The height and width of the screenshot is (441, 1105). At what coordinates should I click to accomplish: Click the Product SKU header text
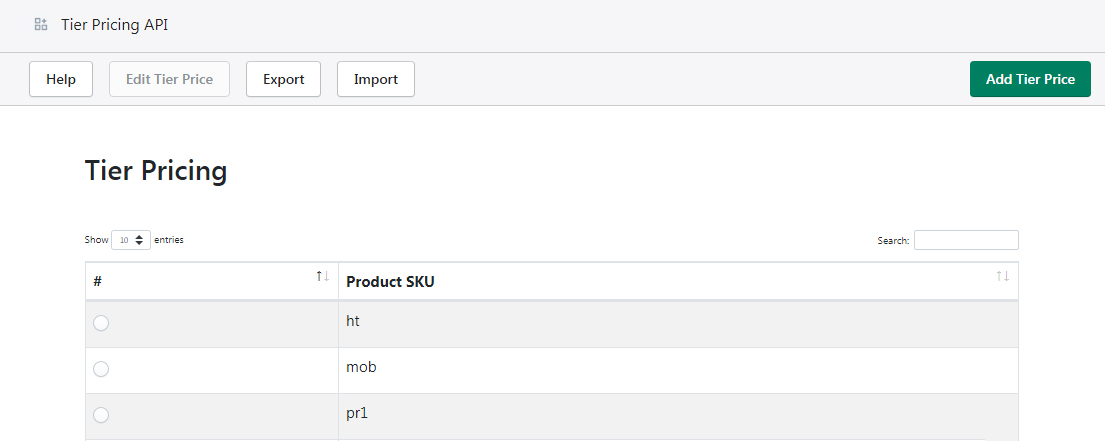pos(390,282)
